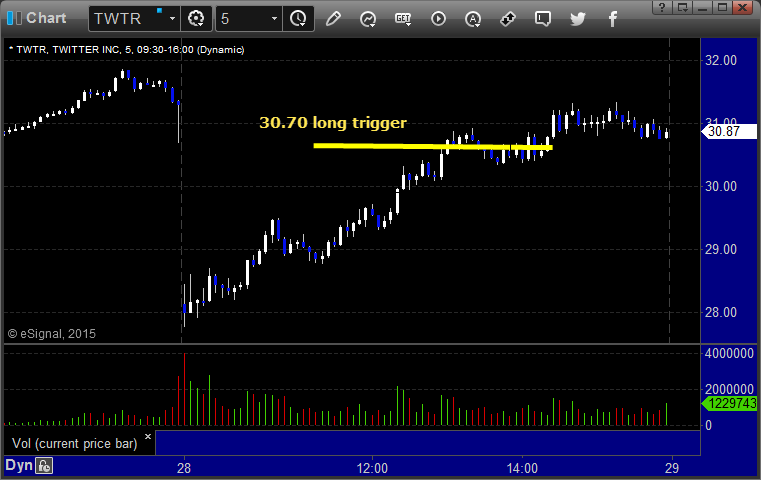761x480 pixels.
Task: Click the 29 date axis label
Action: (672, 468)
